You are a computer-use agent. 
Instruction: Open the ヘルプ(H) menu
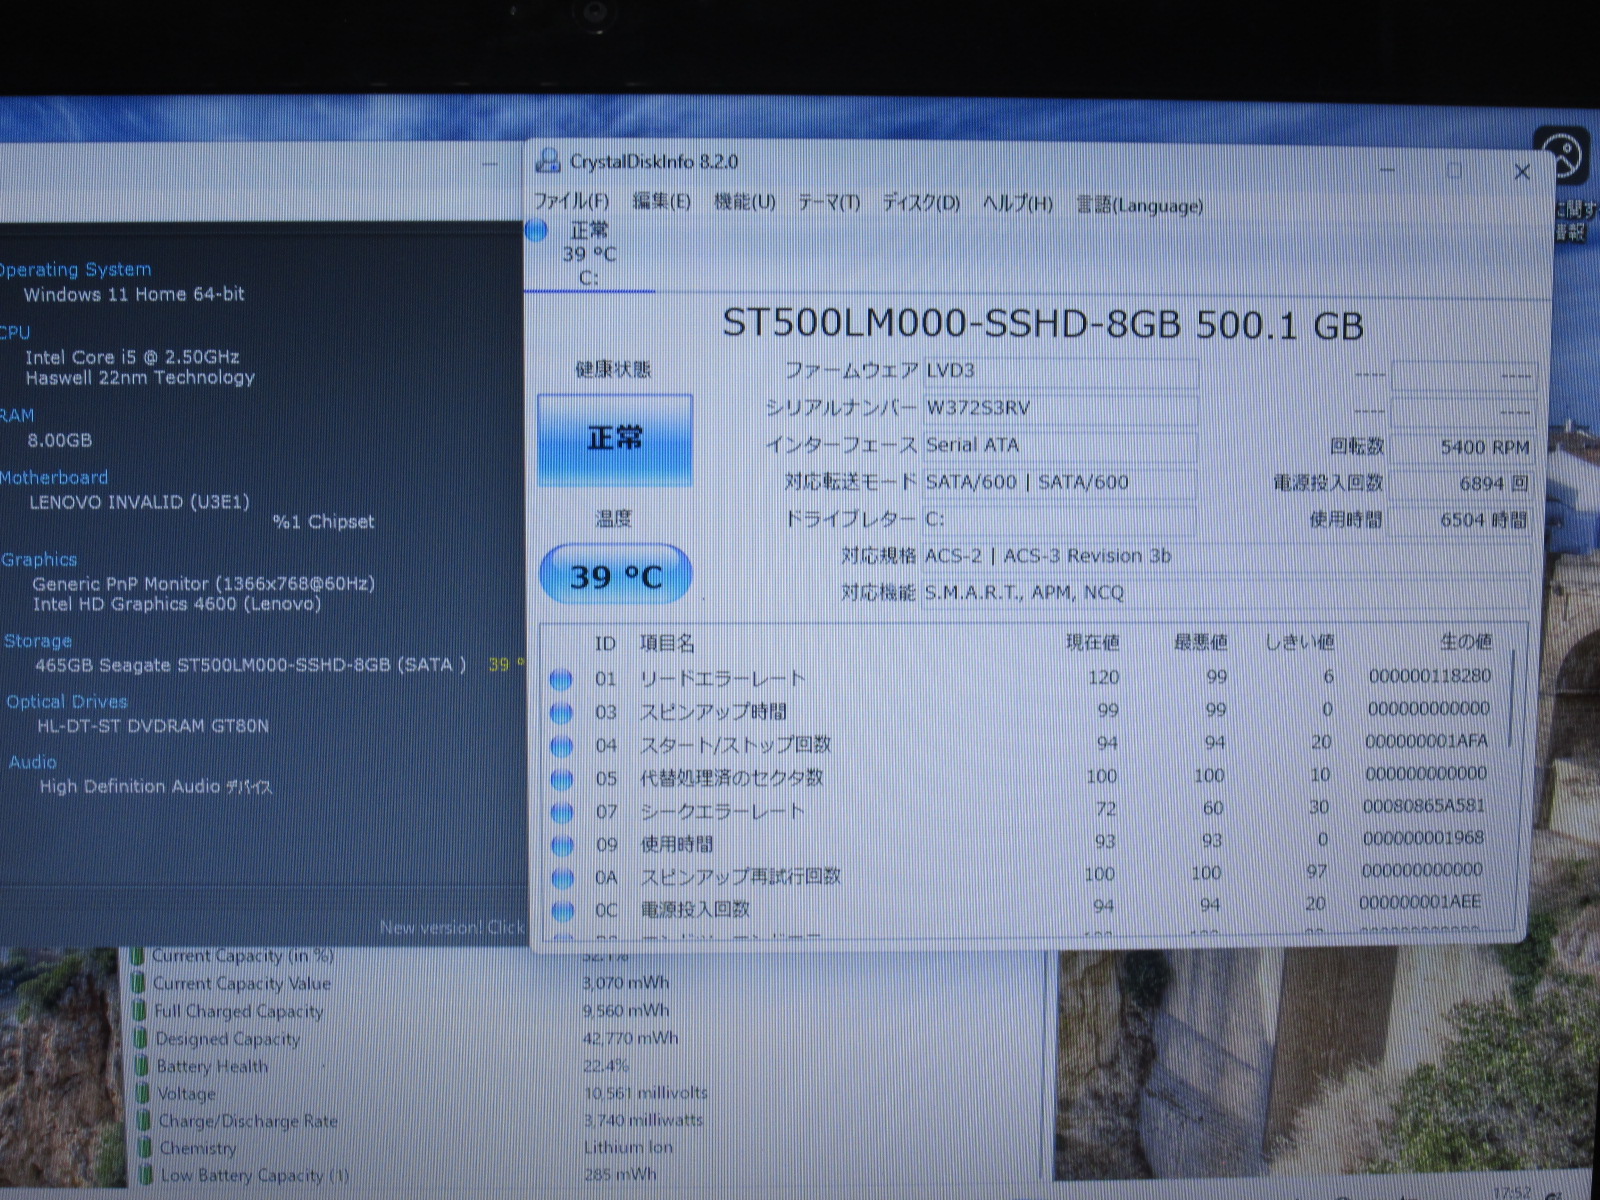[x=1017, y=204]
